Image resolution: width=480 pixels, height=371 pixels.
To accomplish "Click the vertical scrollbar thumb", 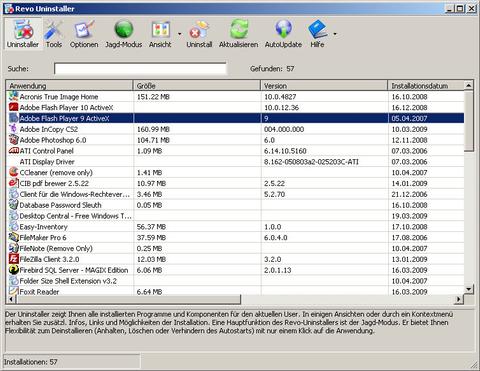I will (x=469, y=121).
